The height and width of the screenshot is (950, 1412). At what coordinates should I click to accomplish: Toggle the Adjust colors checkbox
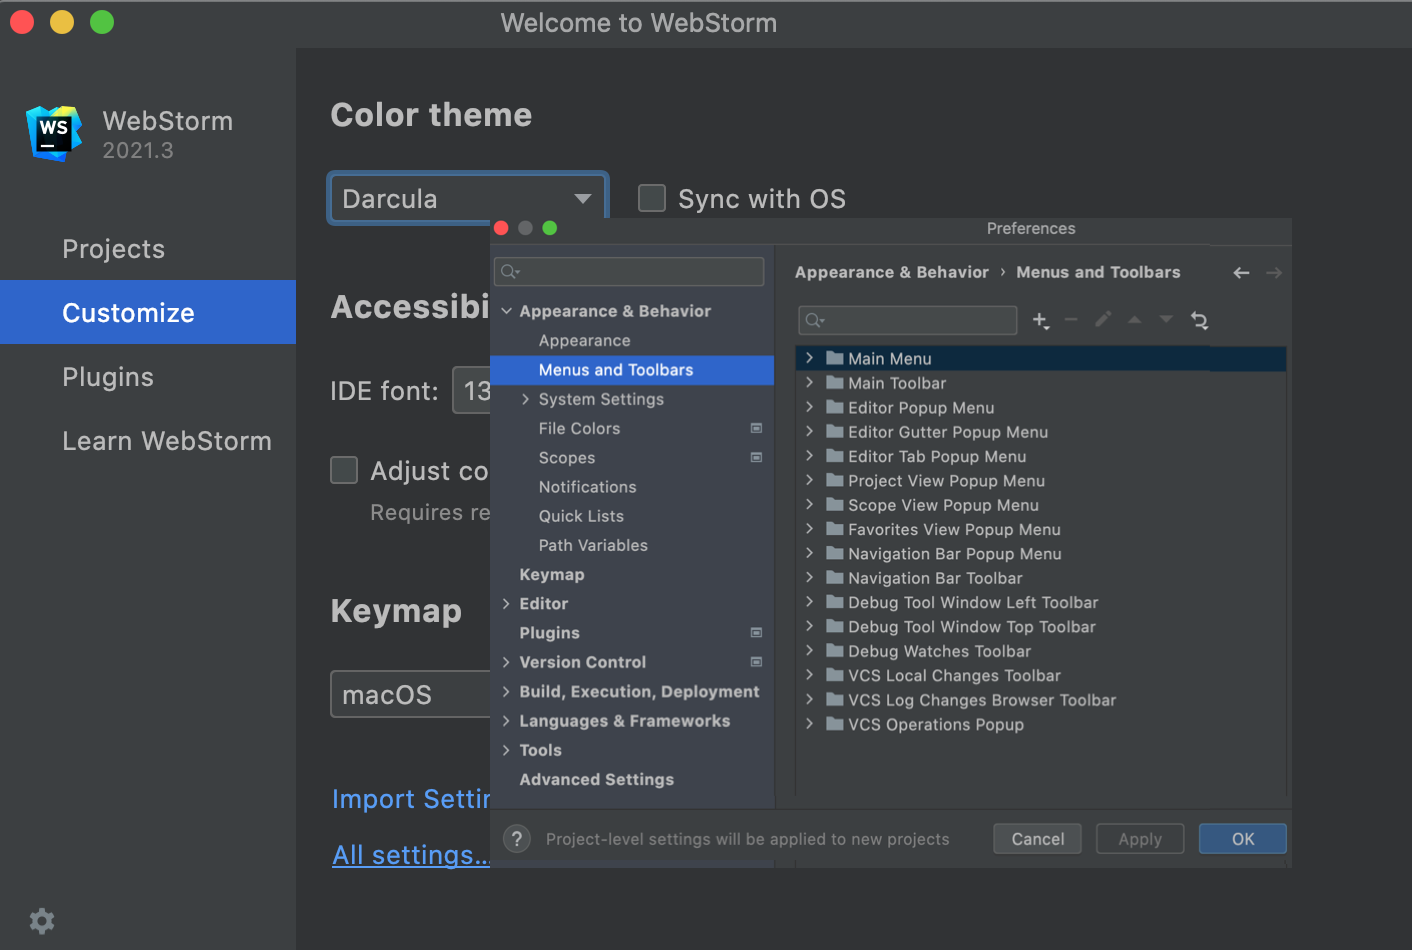click(344, 470)
